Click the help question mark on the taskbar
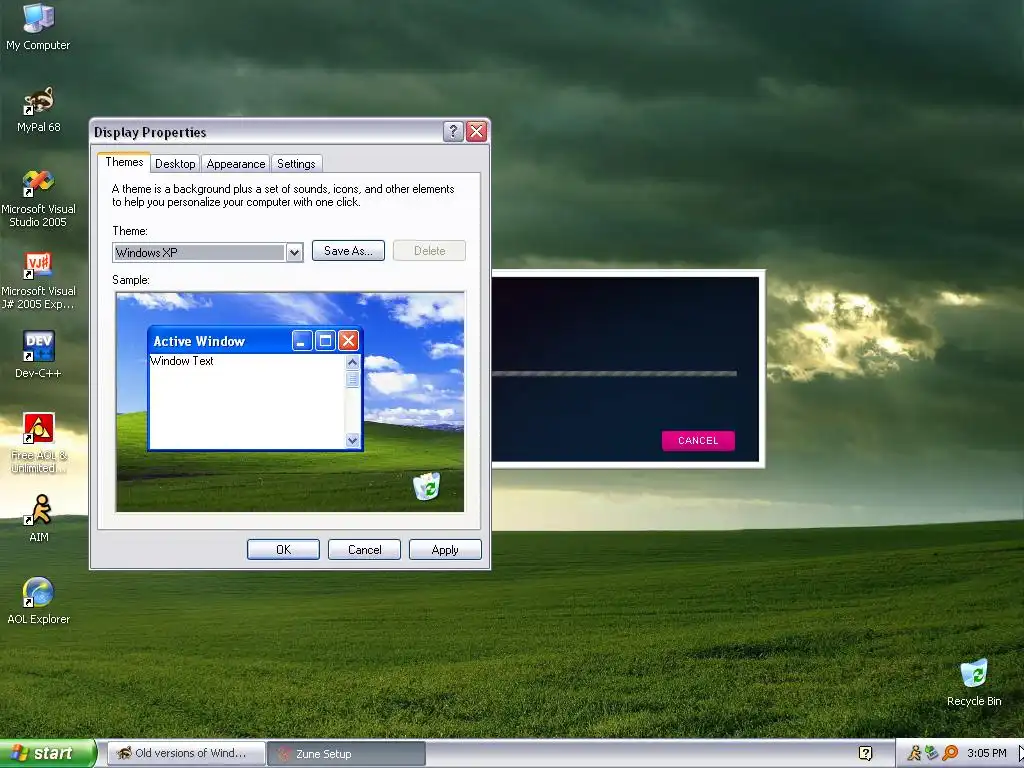Image resolution: width=1024 pixels, height=768 pixels. tap(865, 753)
